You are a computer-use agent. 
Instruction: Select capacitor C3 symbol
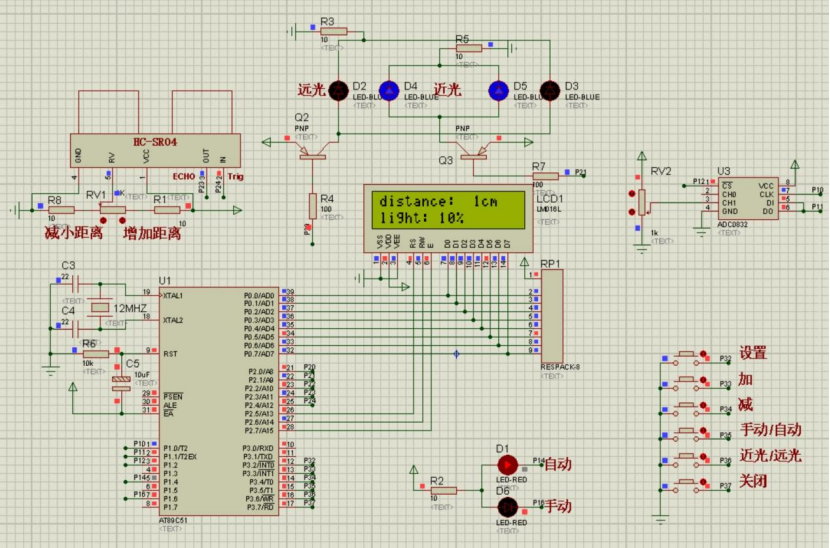coord(76,284)
